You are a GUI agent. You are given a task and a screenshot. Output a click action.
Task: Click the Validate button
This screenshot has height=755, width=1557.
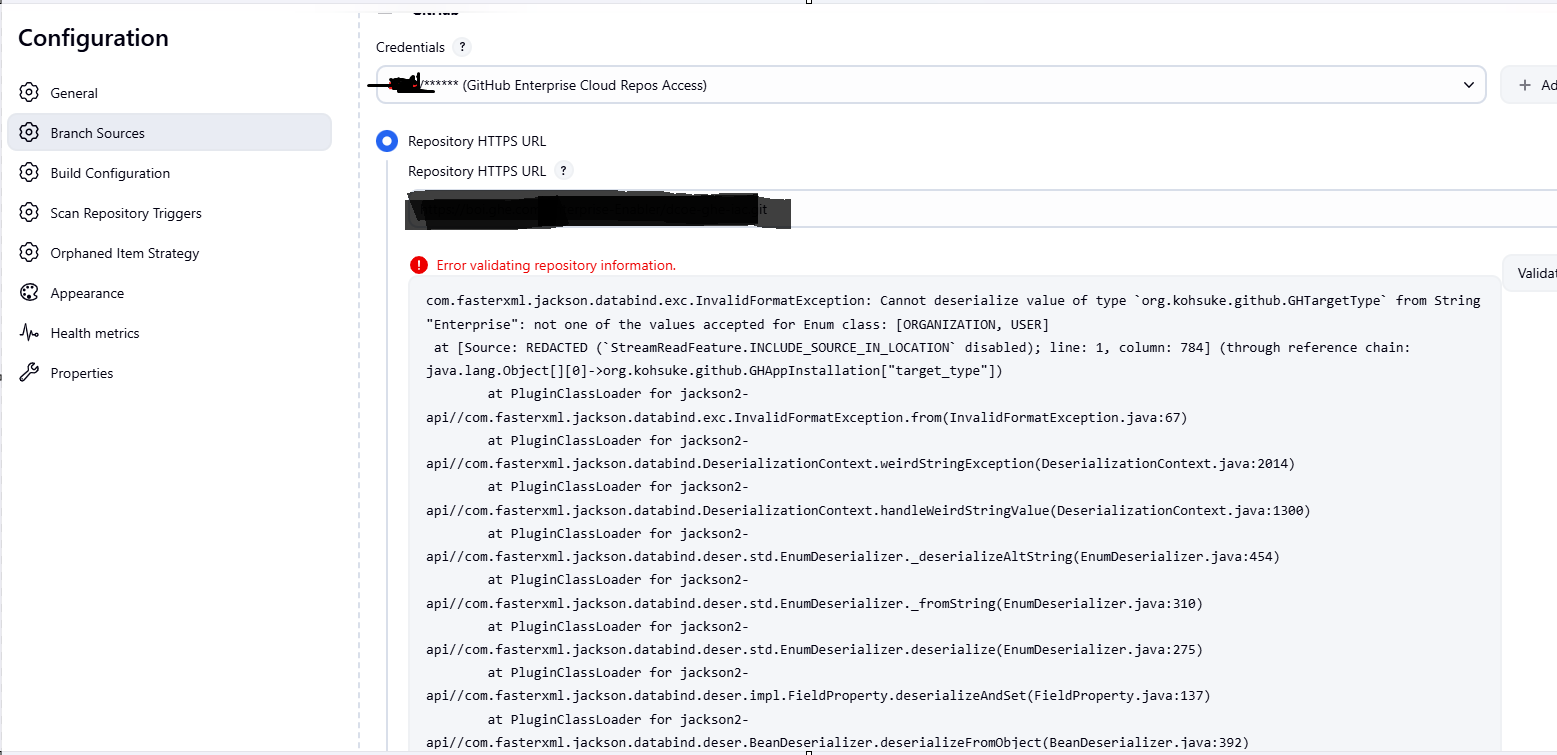pyautogui.click(x=1535, y=273)
